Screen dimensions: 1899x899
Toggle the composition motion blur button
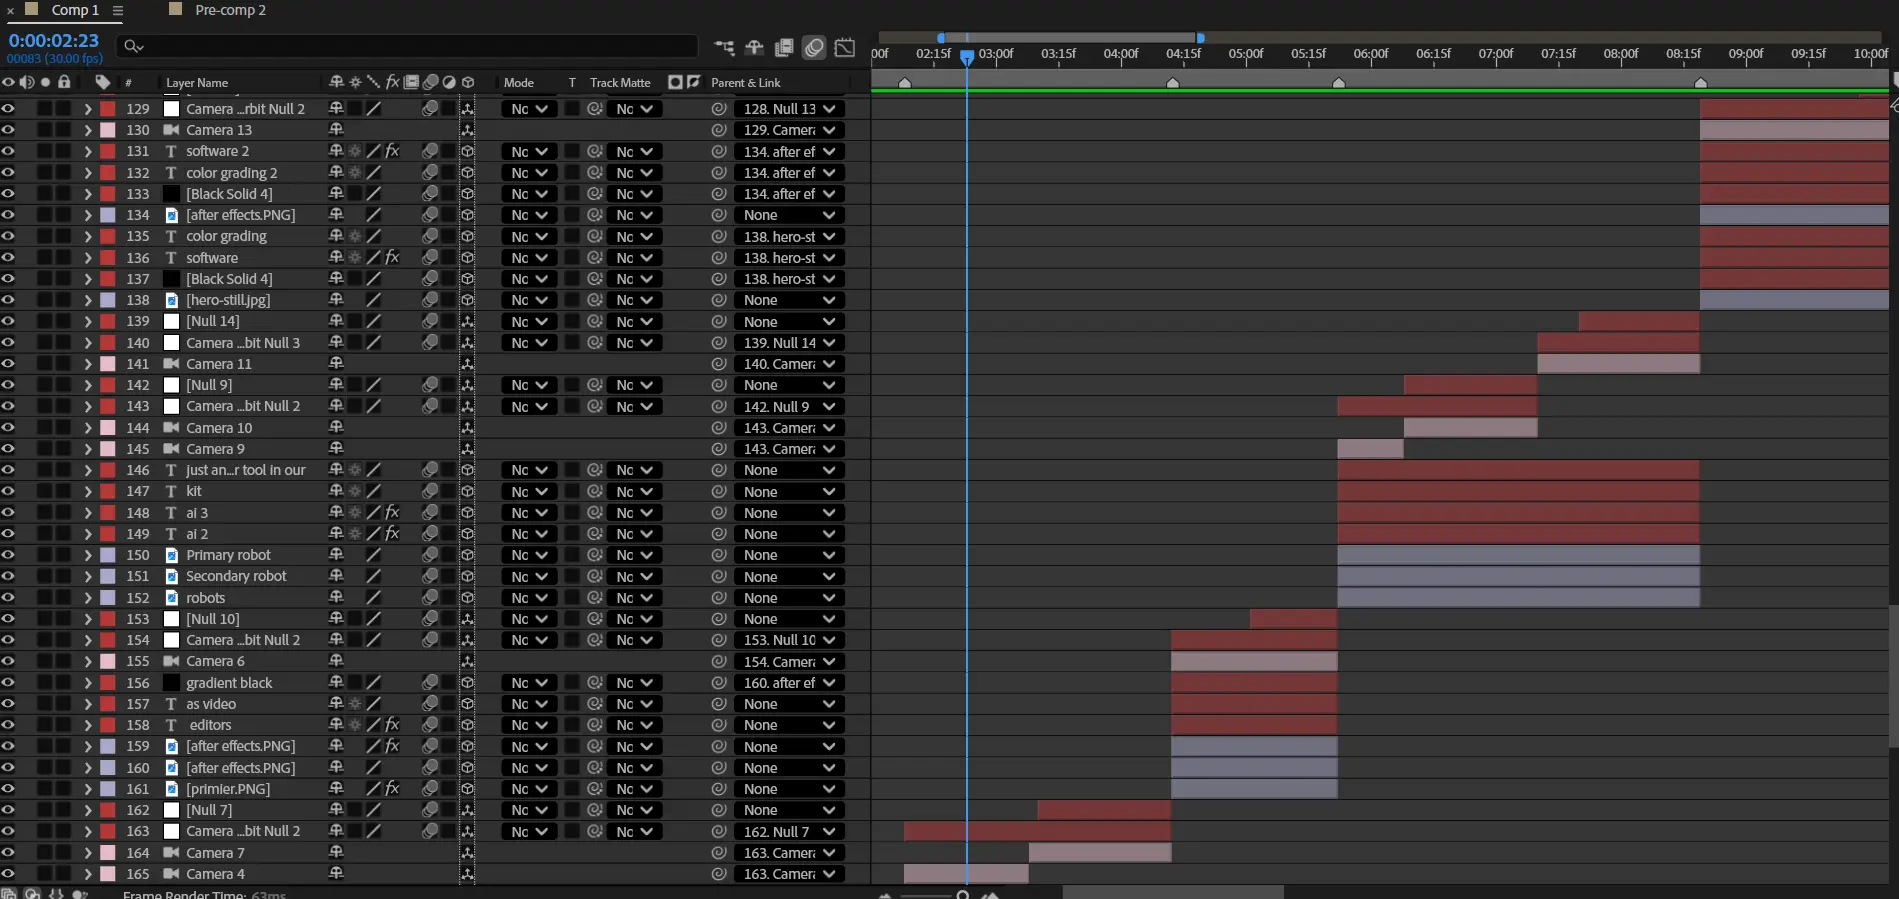pos(814,47)
